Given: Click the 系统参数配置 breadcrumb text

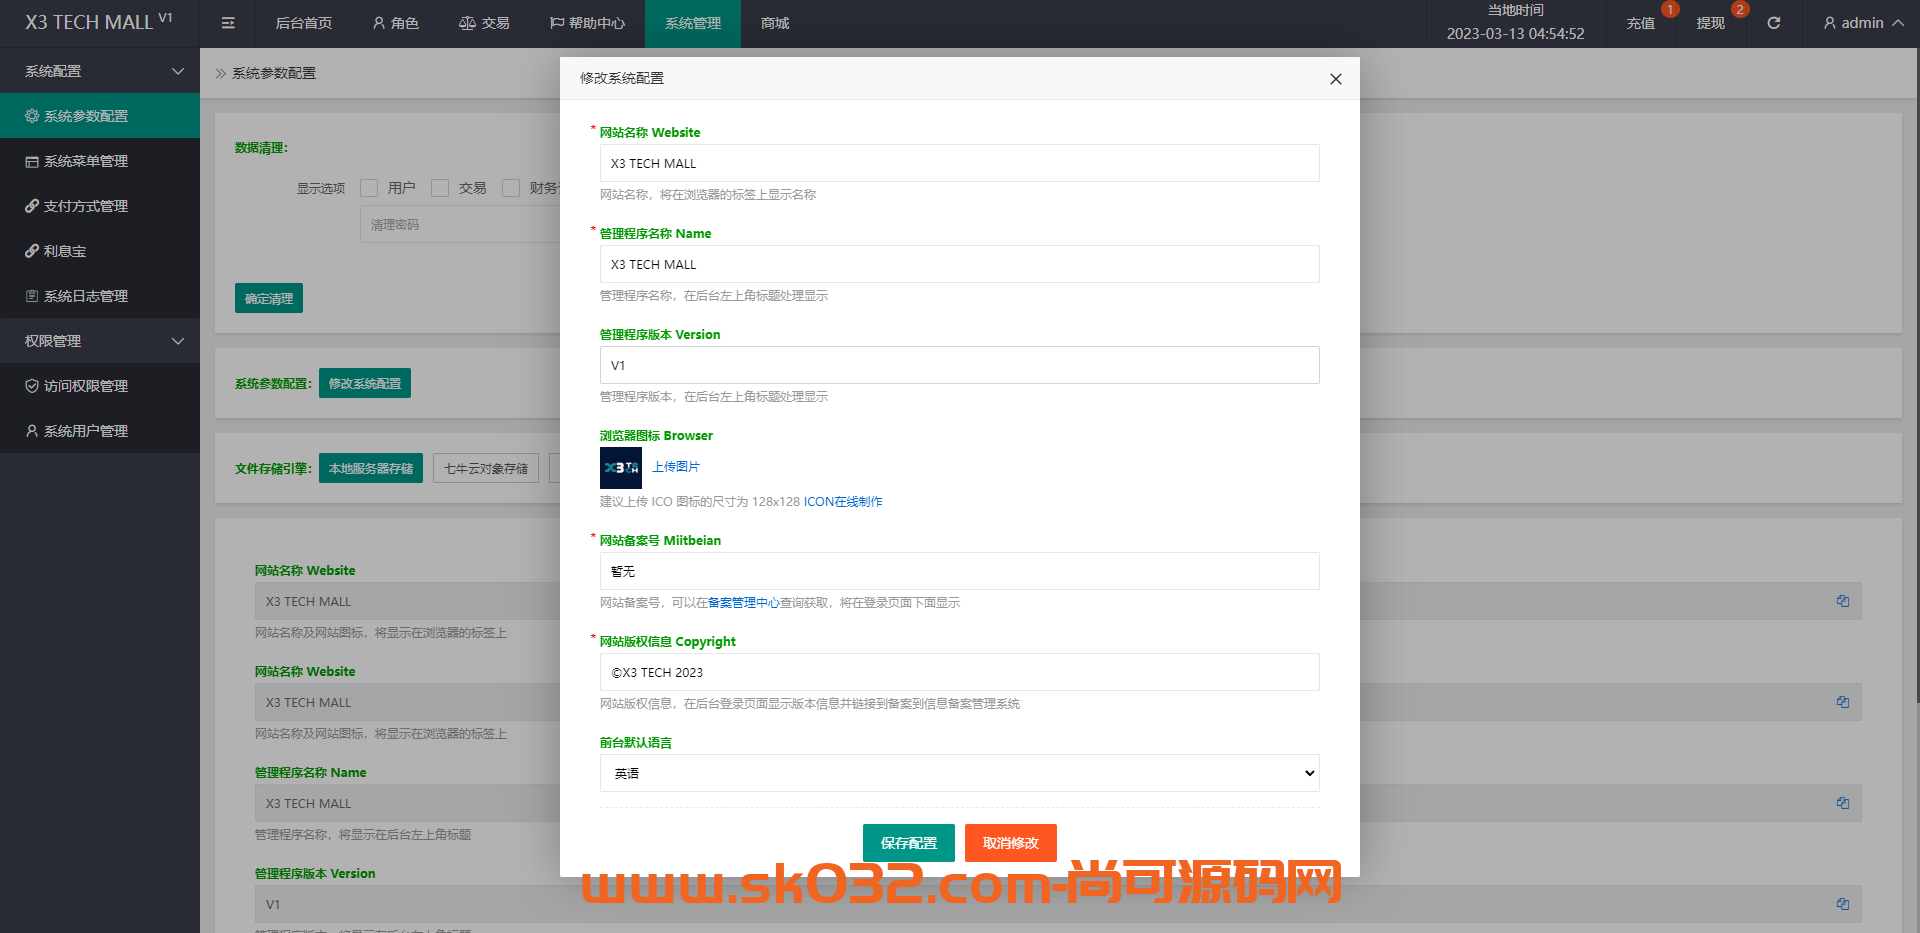Looking at the screenshot, I should pos(274,73).
